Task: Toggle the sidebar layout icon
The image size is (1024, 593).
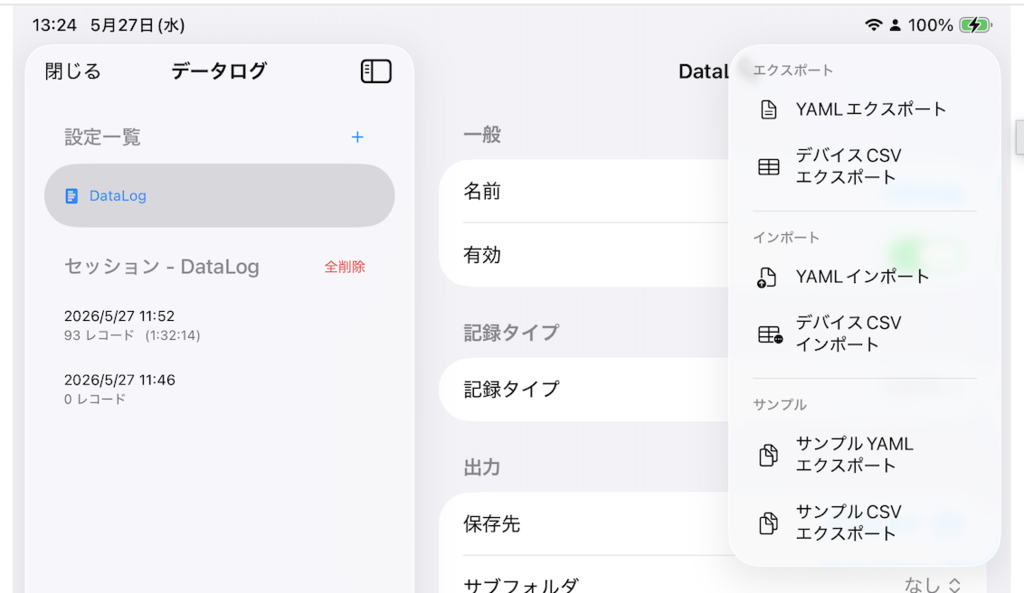Action: [376, 71]
